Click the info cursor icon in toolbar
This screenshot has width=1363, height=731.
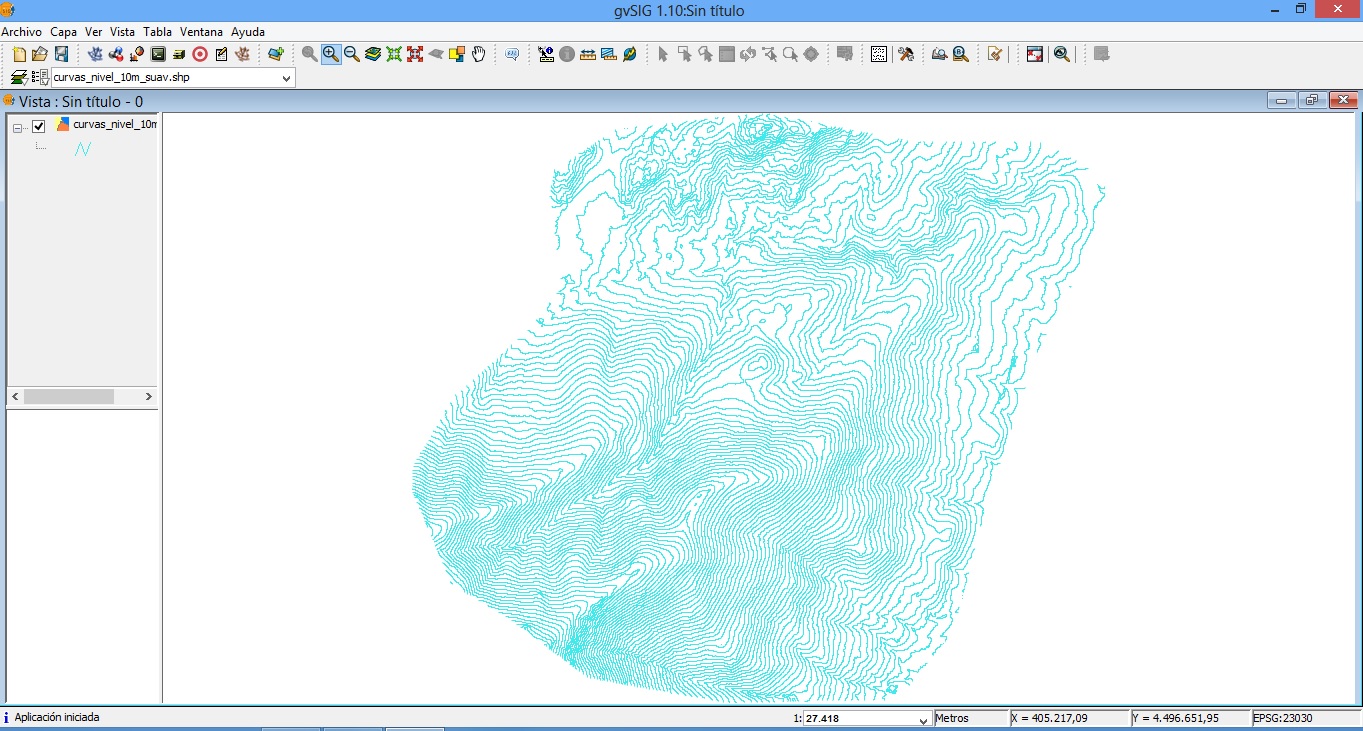coord(546,54)
